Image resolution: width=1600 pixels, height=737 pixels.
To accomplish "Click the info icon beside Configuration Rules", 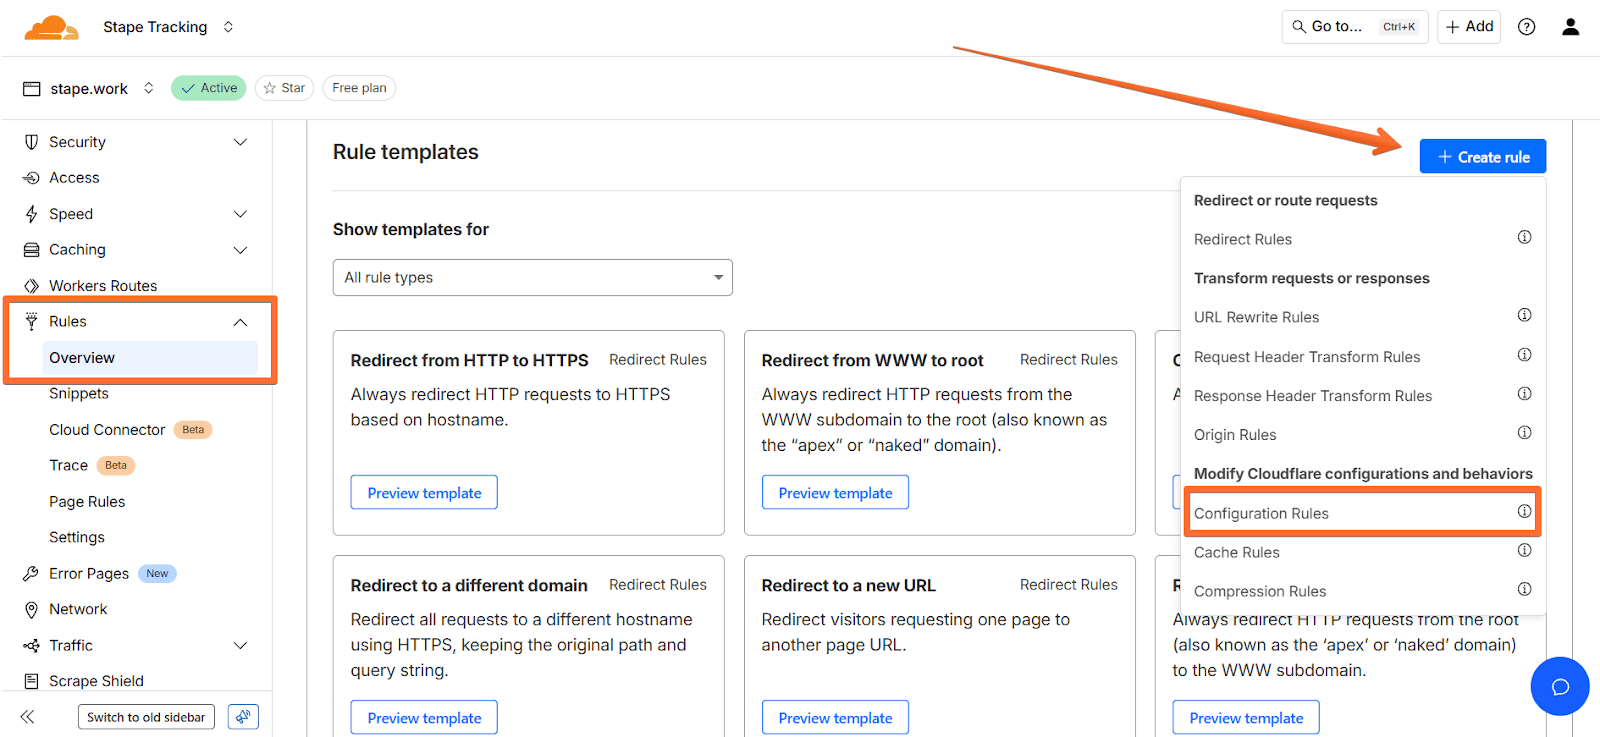I will coord(1524,511).
